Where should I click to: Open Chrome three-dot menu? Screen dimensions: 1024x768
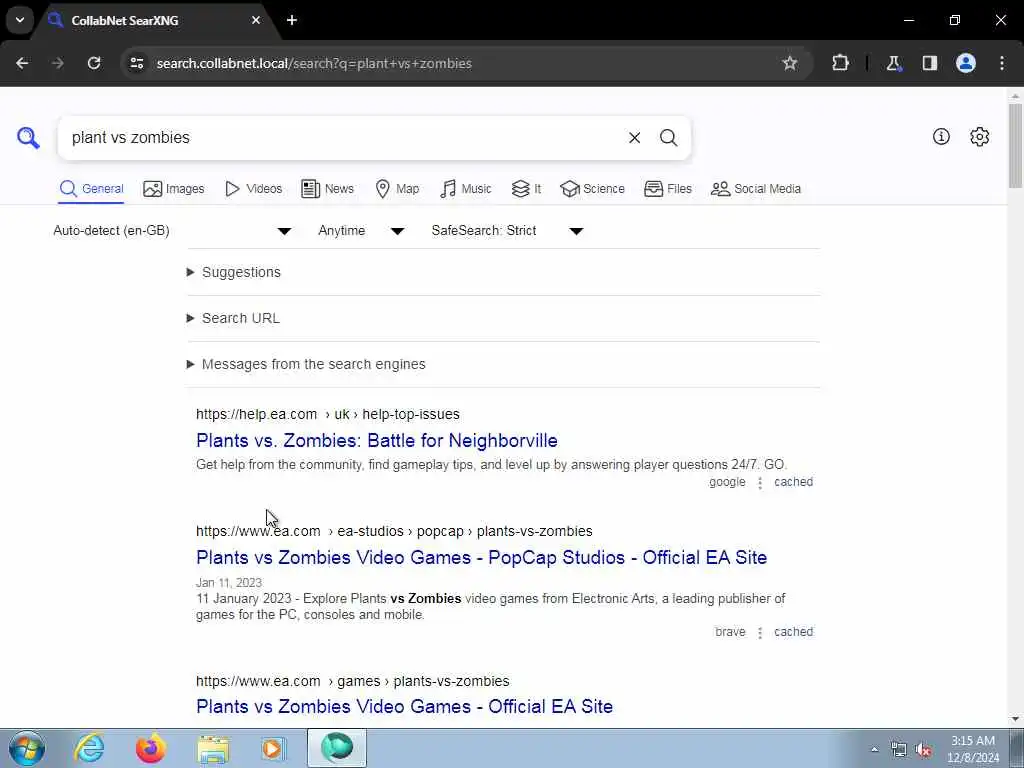click(x=1002, y=63)
